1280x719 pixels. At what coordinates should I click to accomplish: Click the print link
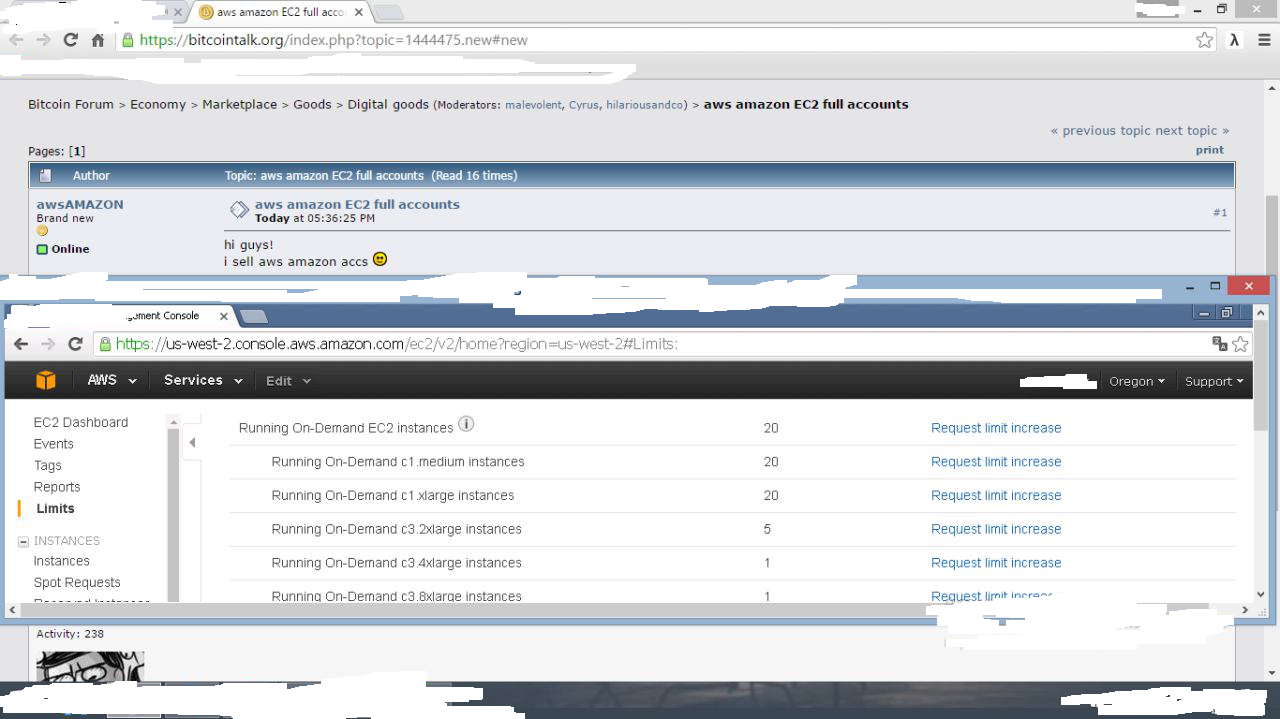click(1210, 150)
